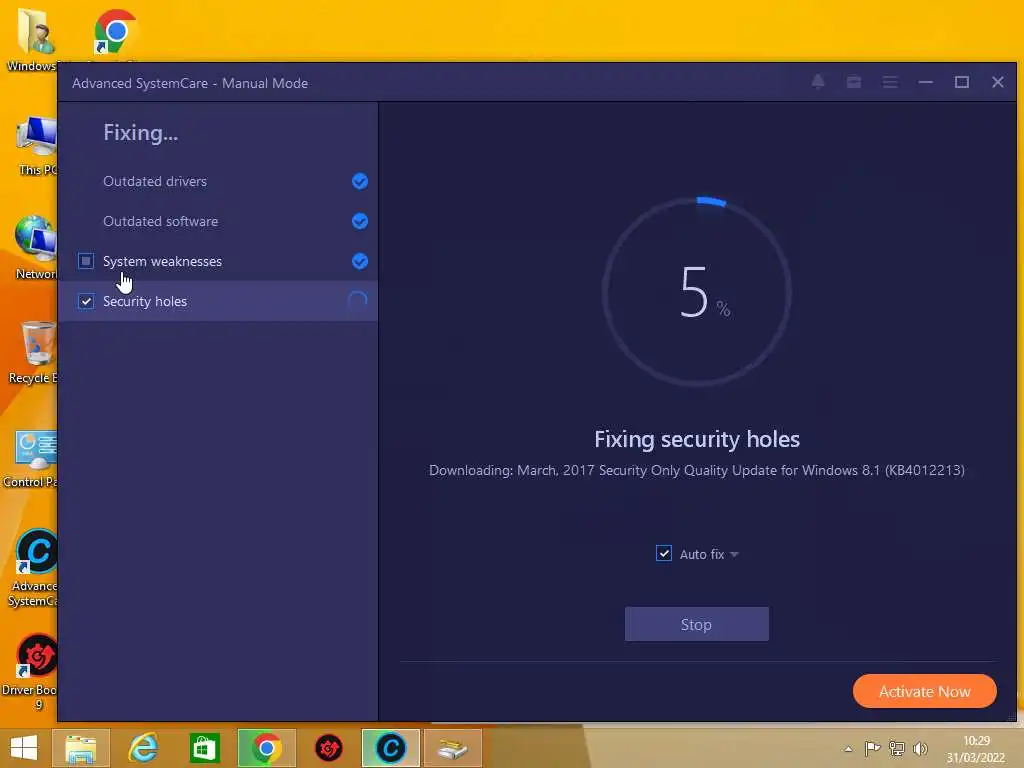
Task: Close the Advanced SystemCare window
Action: click(x=997, y=82)
